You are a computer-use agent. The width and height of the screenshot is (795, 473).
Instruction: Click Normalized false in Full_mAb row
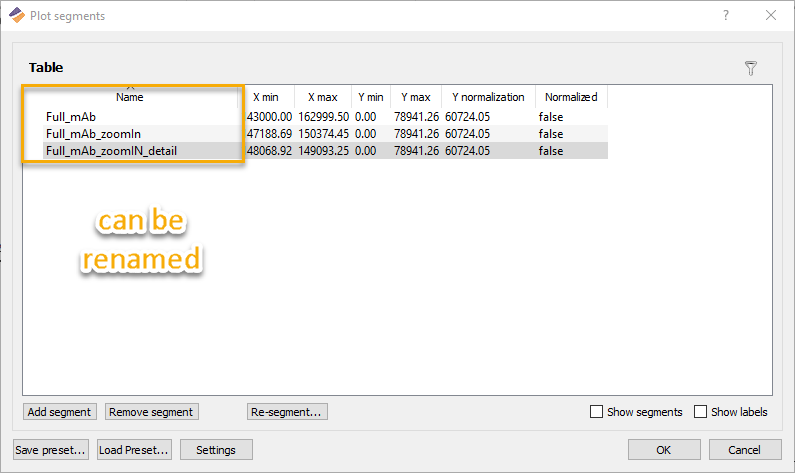coord(551,117)
